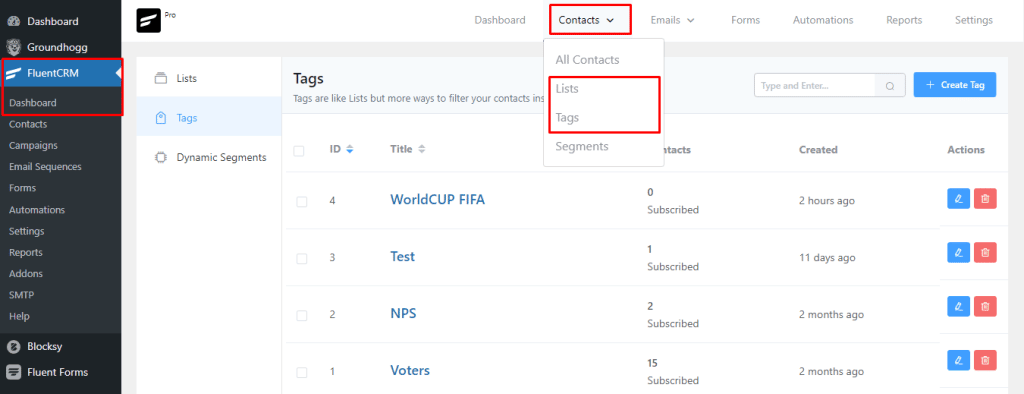Edit the WorldCUP FIFA tag
Screen dimensions: 1024x394
pyautogui.click(x=958, y=199)
